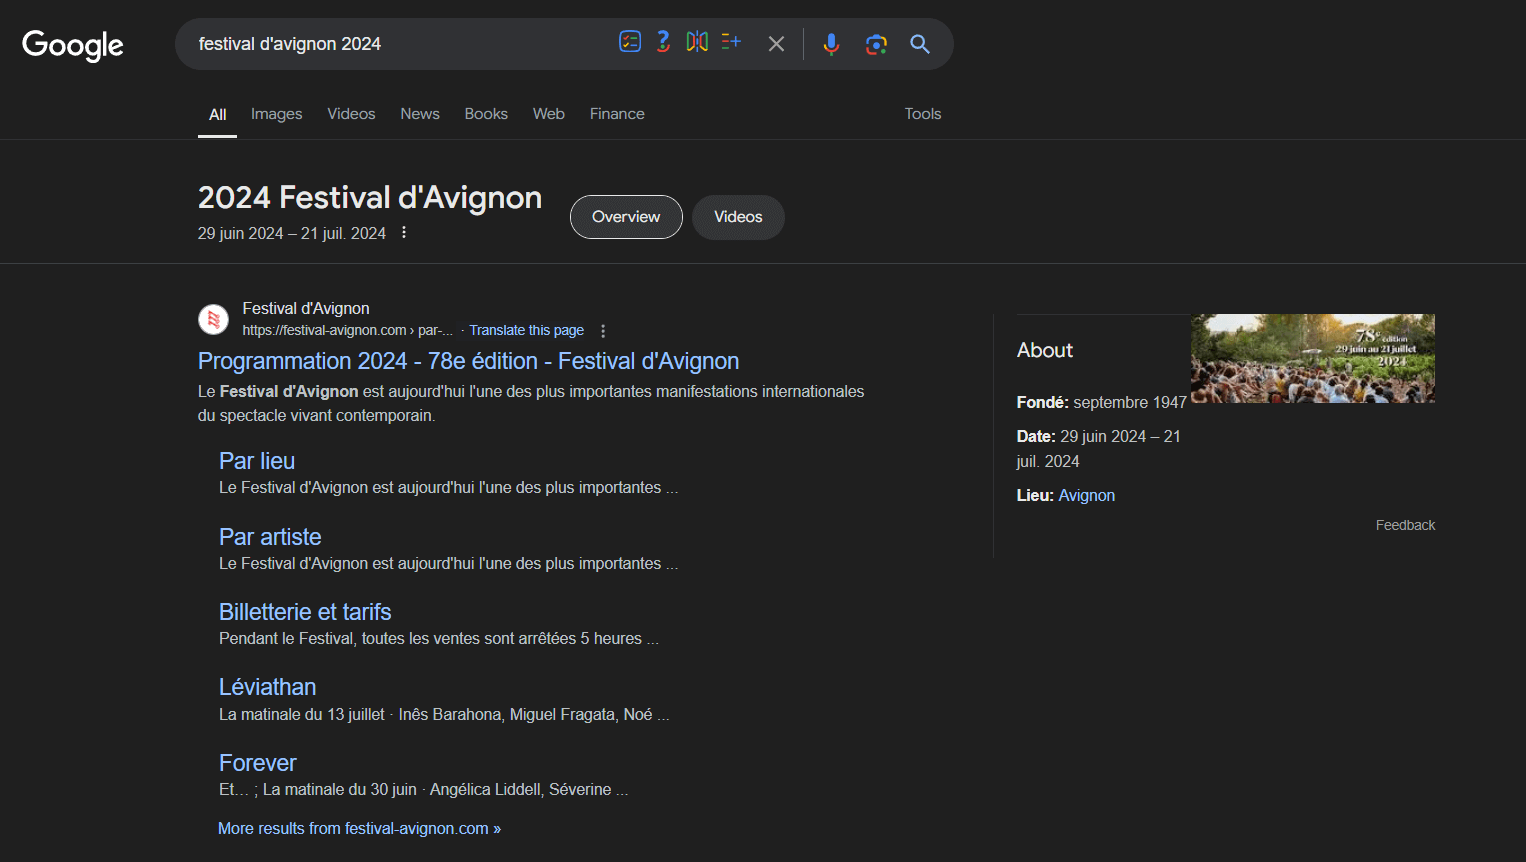Click the festival-avignon.com URL breadcrumb
Viewport: 1526px width, 862px height.
point(347,330)
